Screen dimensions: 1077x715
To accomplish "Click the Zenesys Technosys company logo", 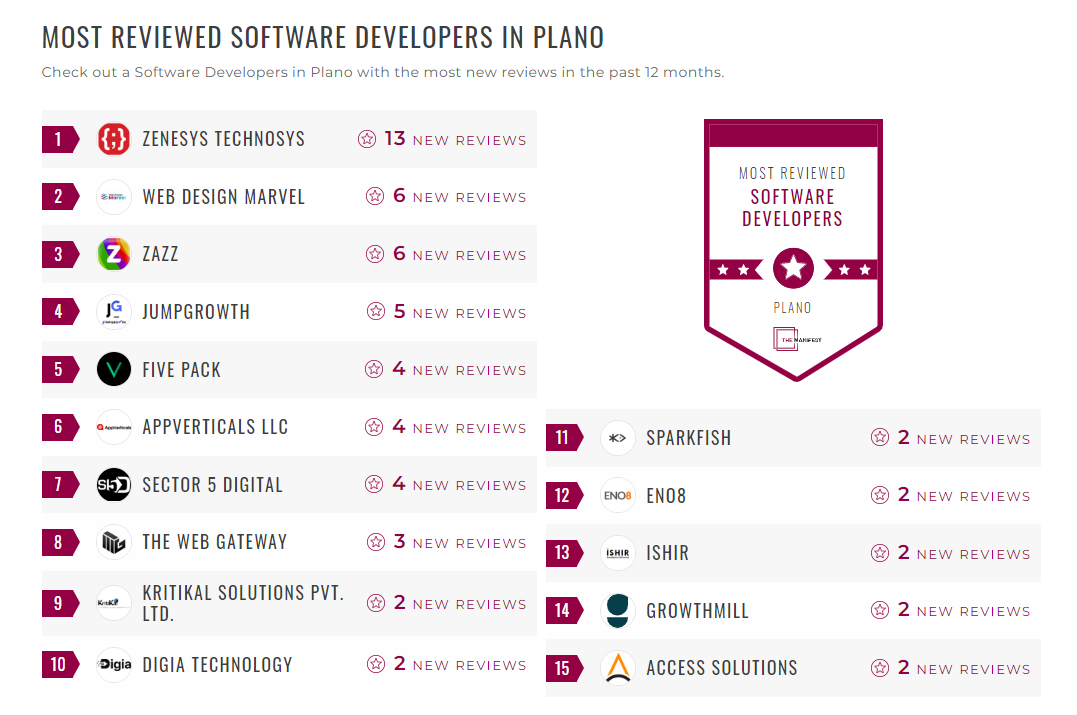I will point(114,139).
